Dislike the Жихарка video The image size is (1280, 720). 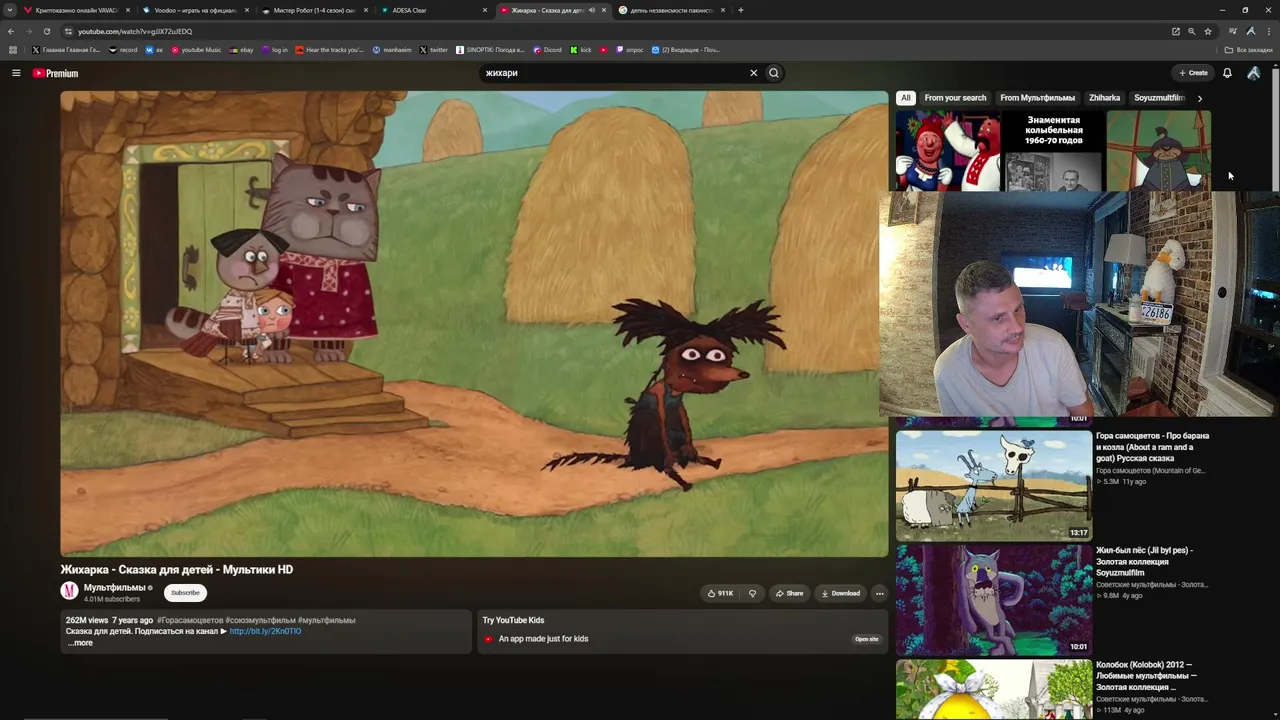753,593
